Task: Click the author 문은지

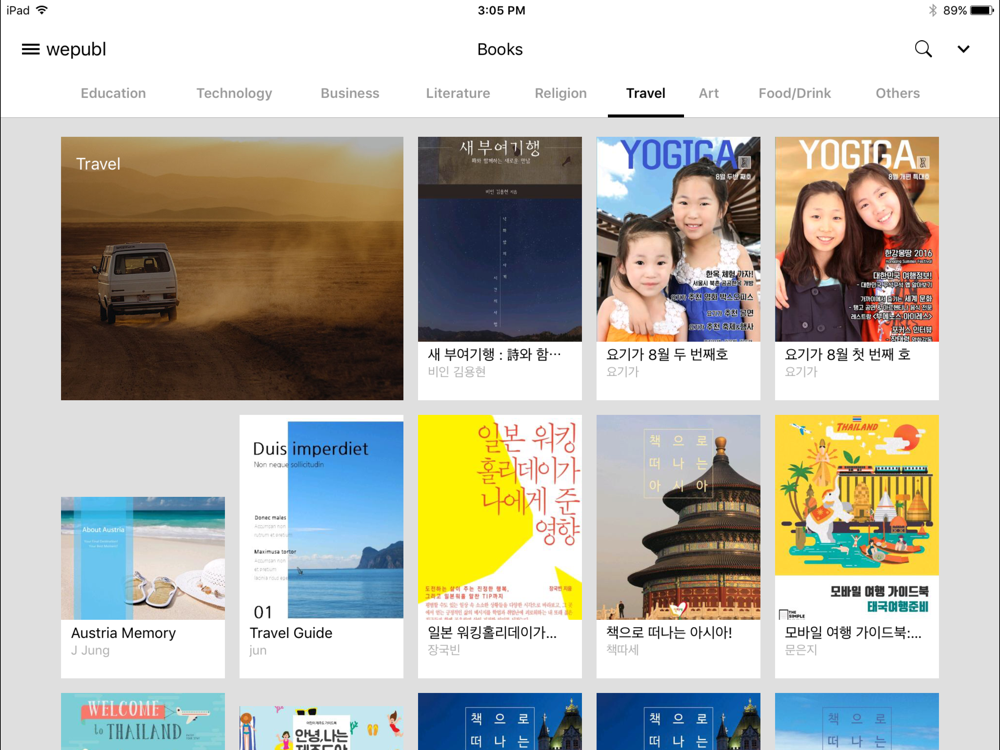Action: click(x=801, y=650)
